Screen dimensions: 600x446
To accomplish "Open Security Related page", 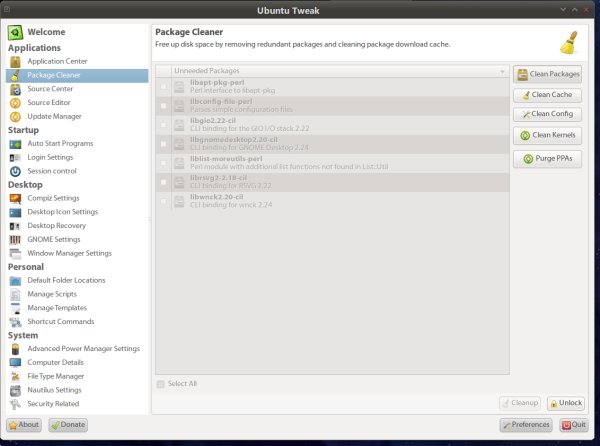I will point(53,404).
